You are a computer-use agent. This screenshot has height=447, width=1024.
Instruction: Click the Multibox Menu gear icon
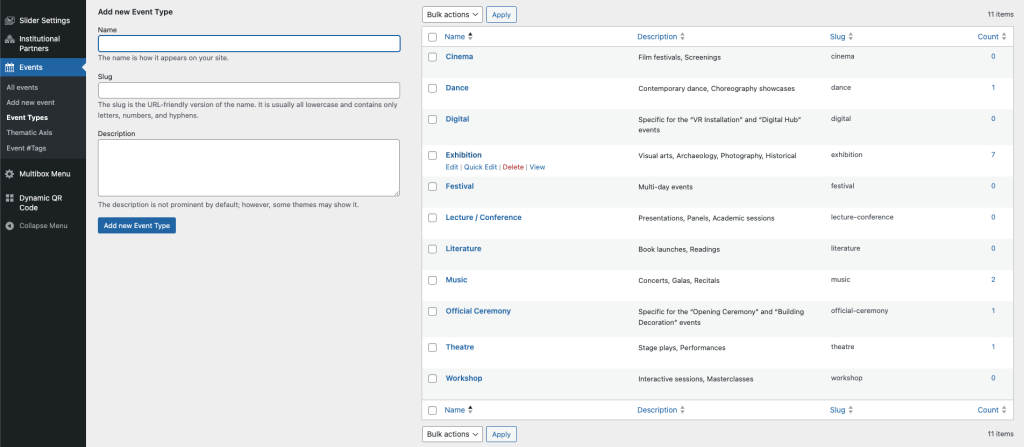click(9, 174)
